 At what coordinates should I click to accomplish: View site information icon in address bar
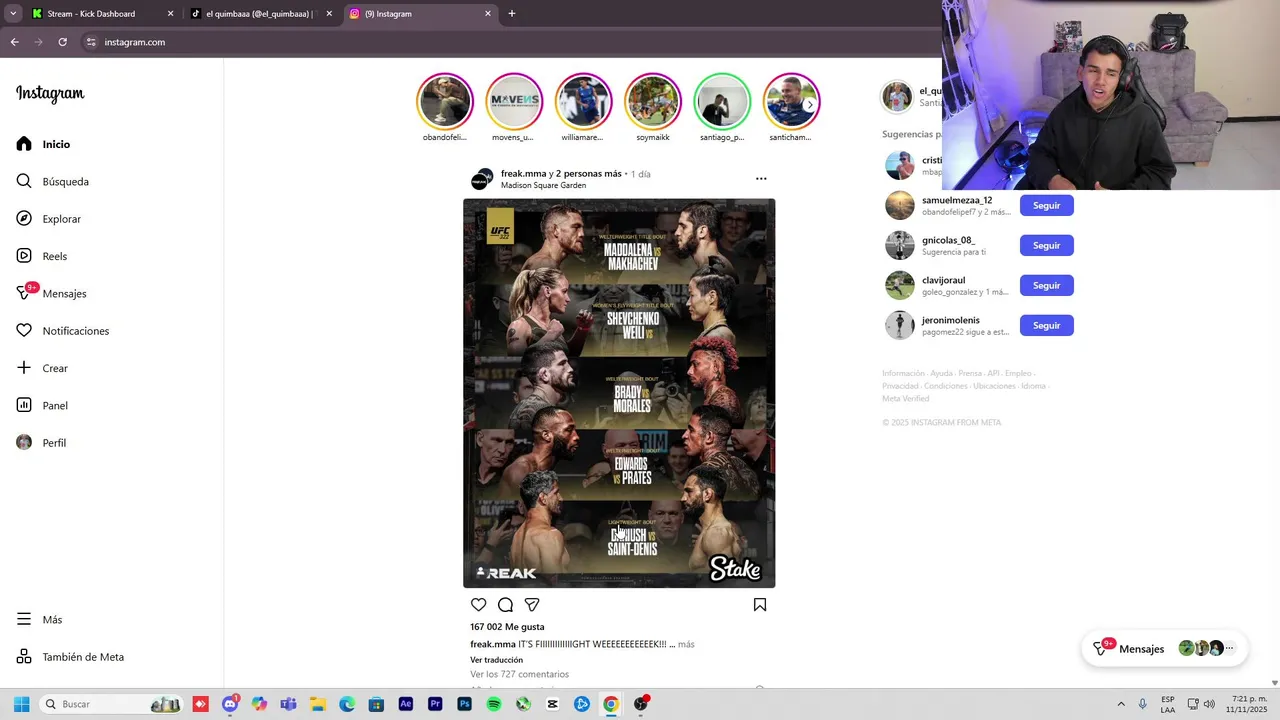91,42
